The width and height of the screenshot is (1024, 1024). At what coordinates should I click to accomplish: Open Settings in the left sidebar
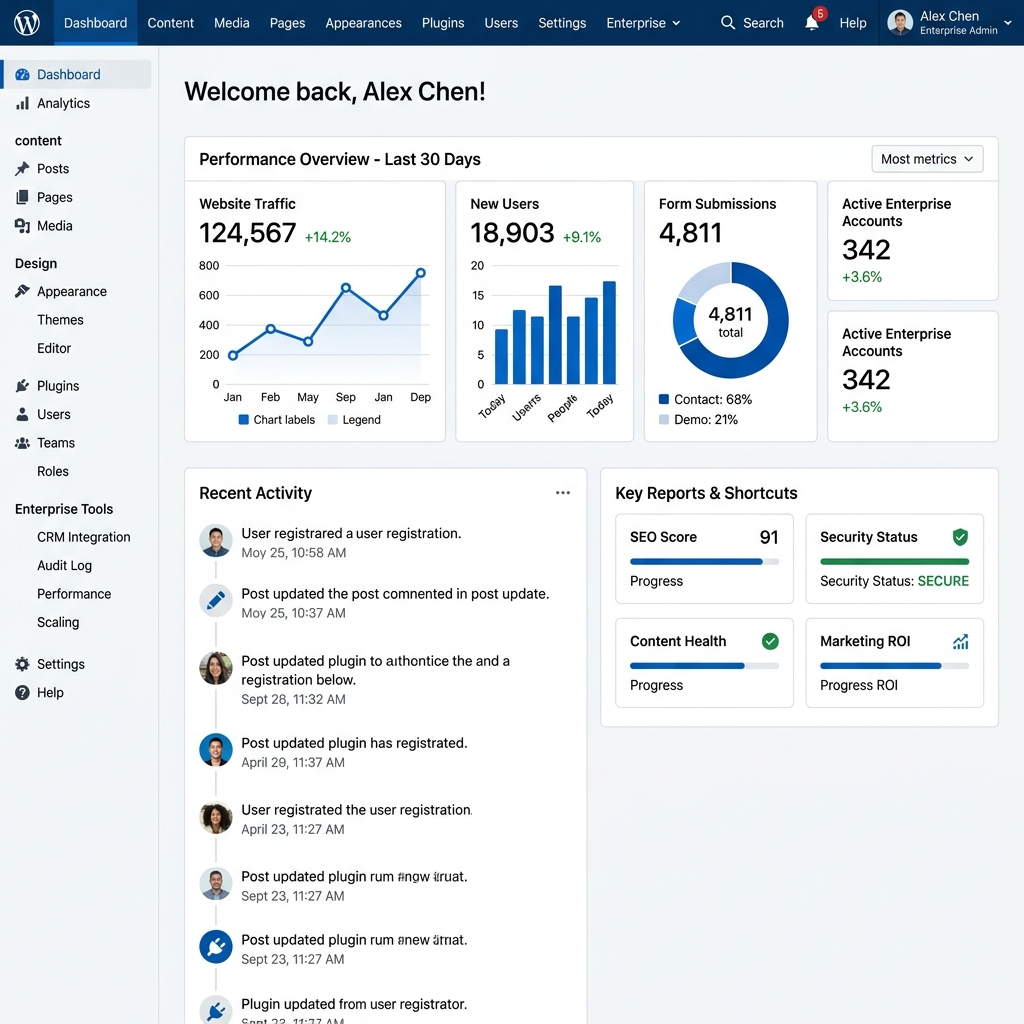tap(60, 664)
